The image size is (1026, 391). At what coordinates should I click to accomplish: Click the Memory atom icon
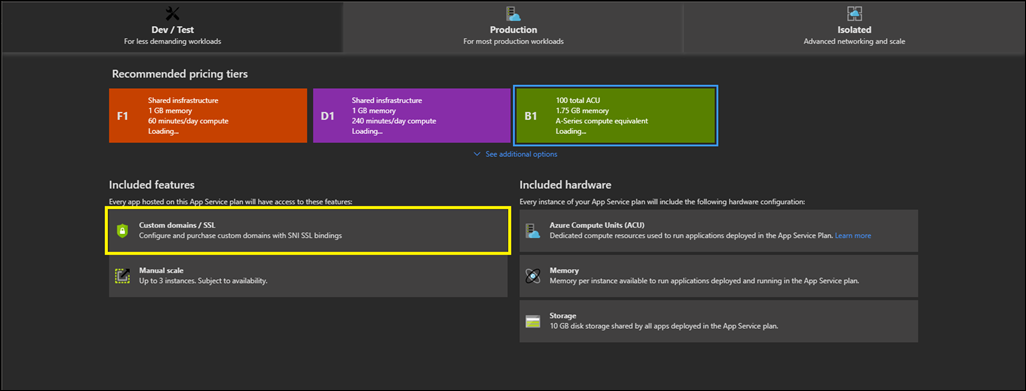533,275
